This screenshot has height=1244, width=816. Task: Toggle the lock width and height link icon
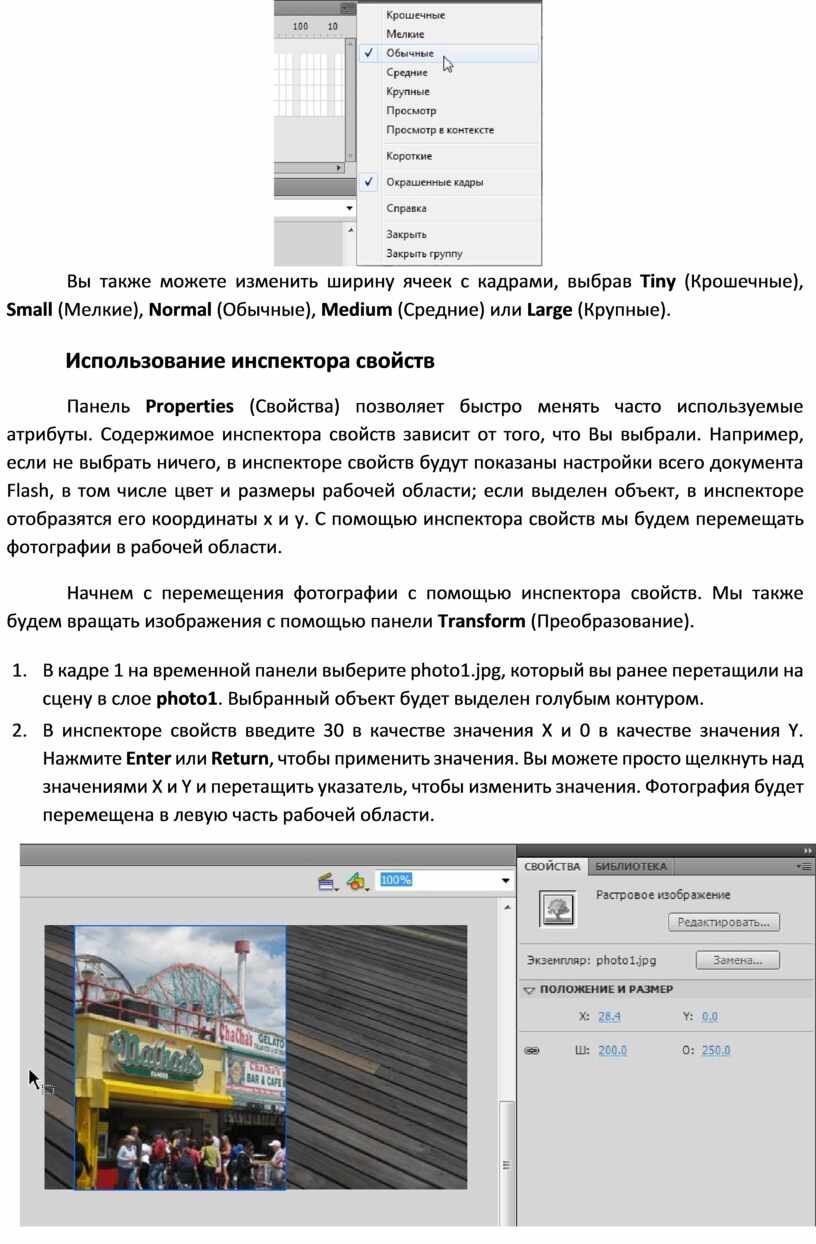(x=532, y=1051)
